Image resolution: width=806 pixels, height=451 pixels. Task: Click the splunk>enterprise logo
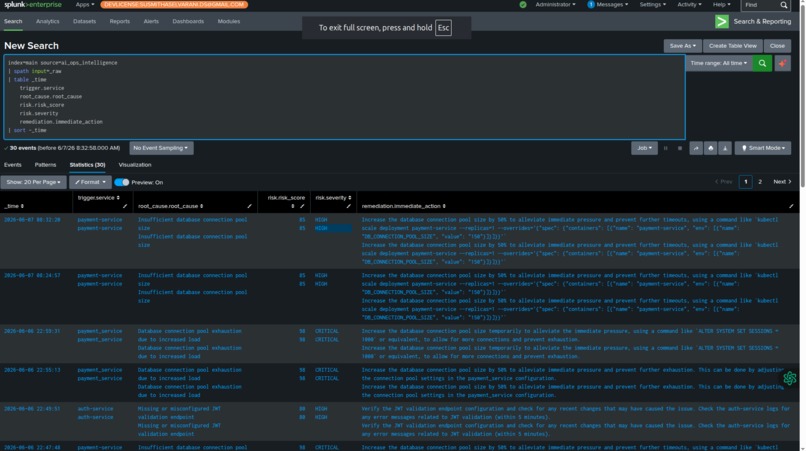click(33, 5)
